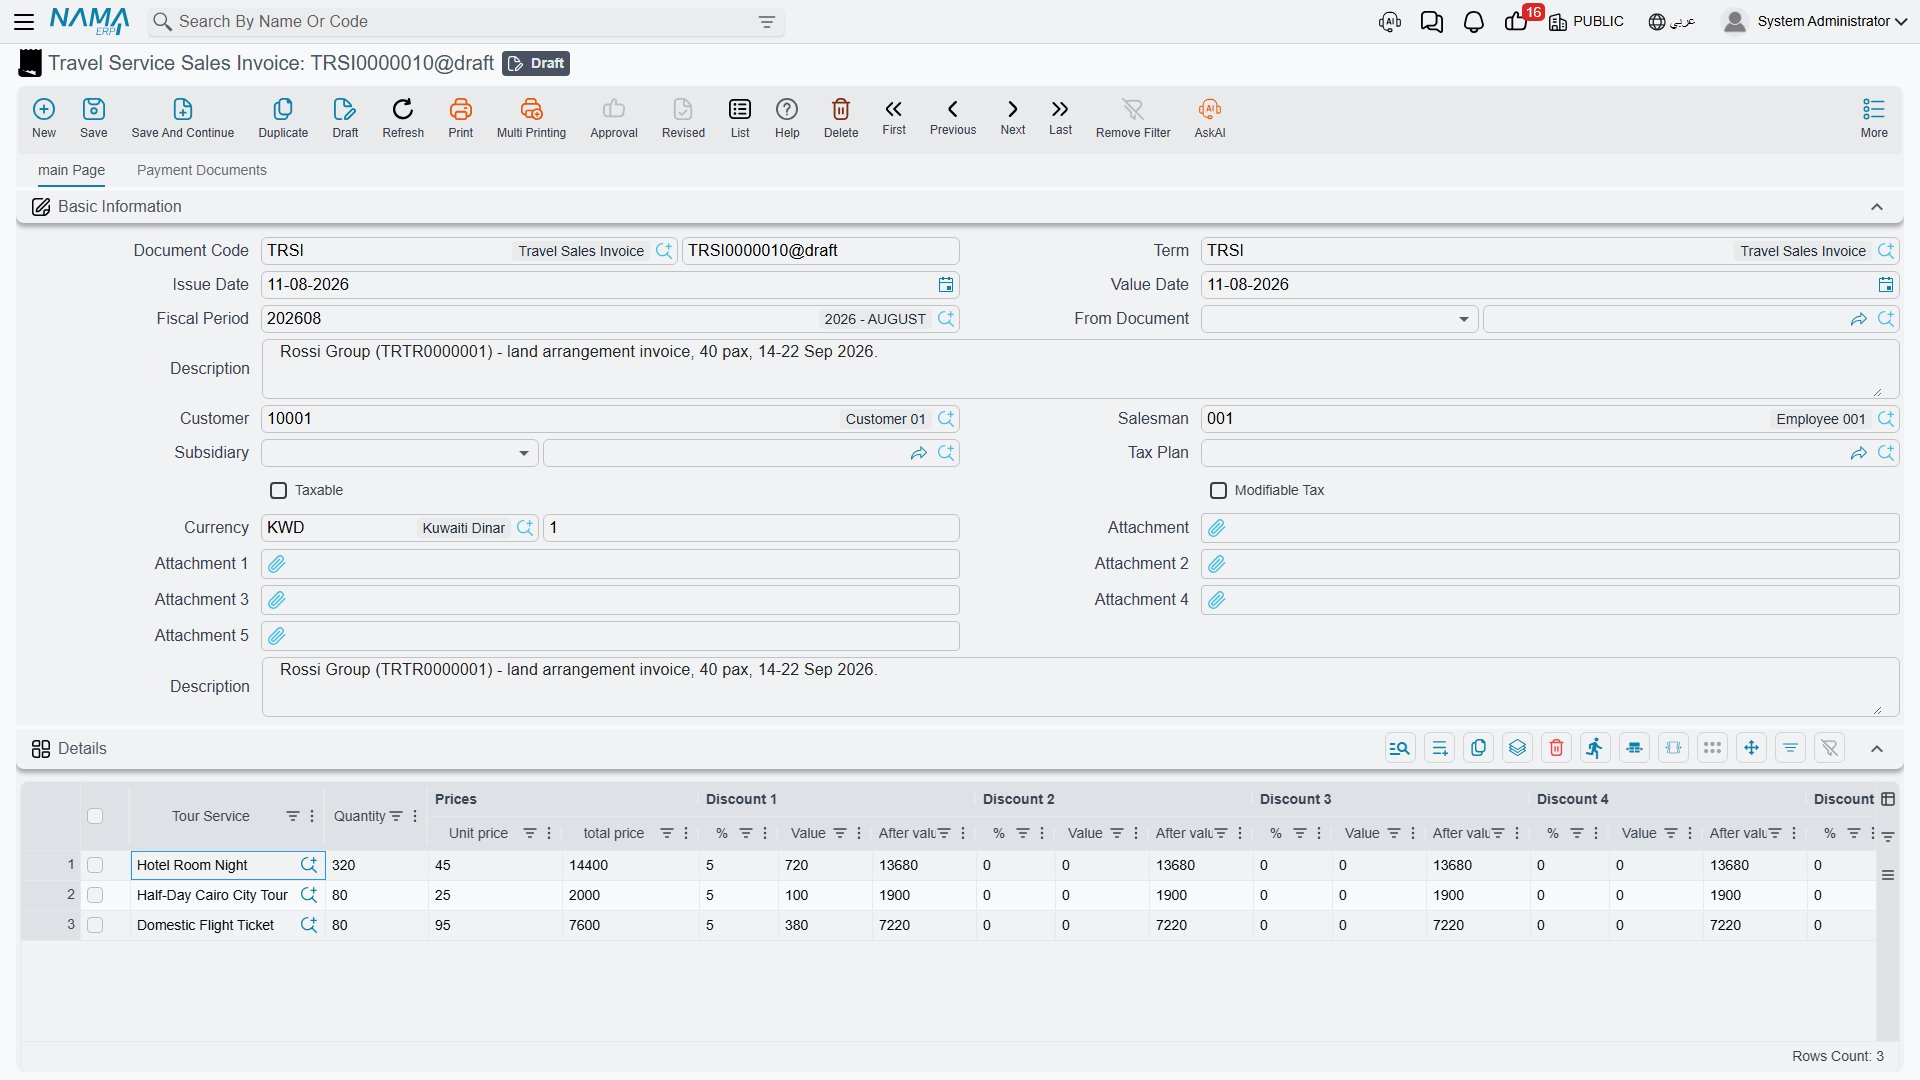Look up the Customer field value
1920x1080 pixels.
[x=946, y=419]
